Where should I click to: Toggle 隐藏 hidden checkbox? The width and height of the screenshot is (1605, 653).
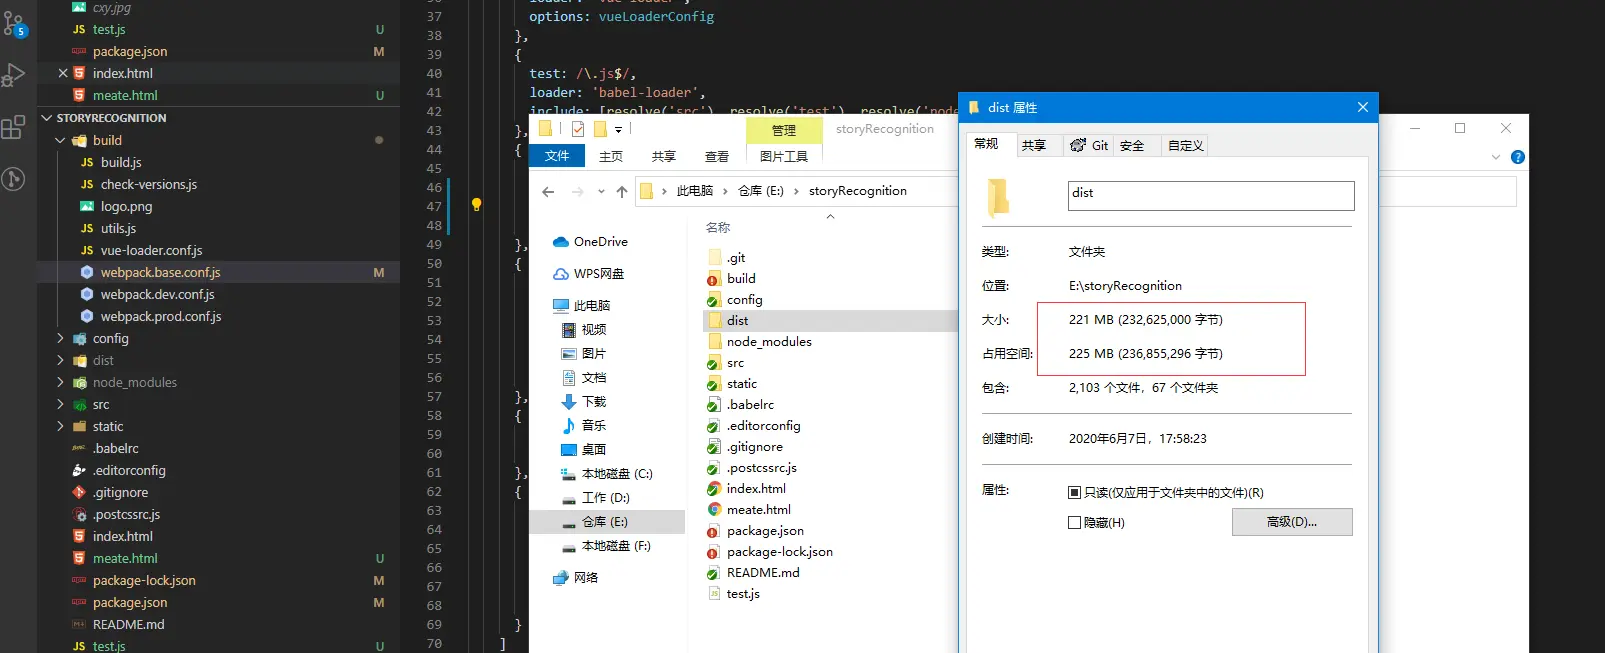(x=1074, y=523)
